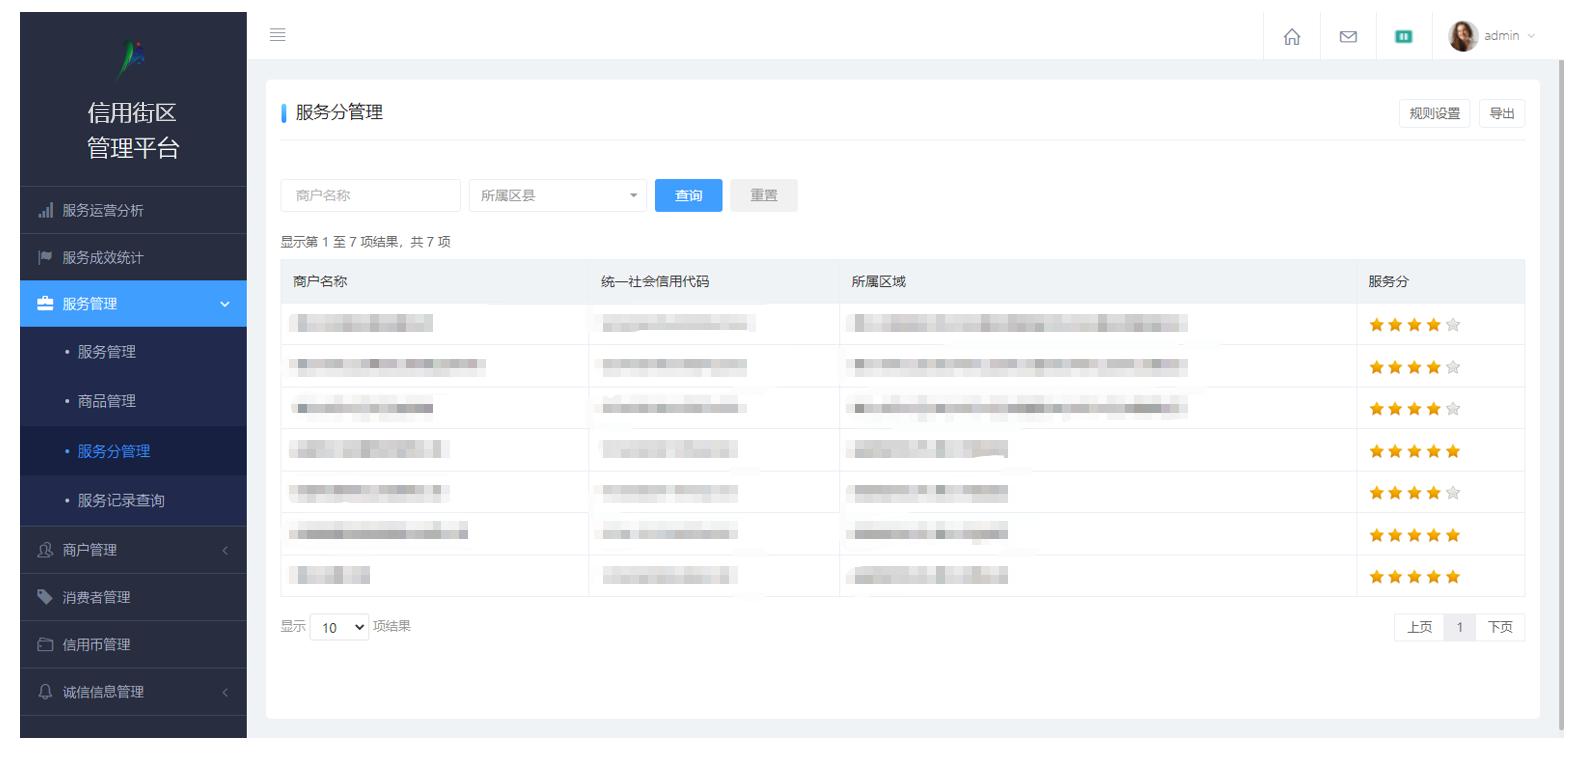Click the green book icon in header

click(1404, 37)
